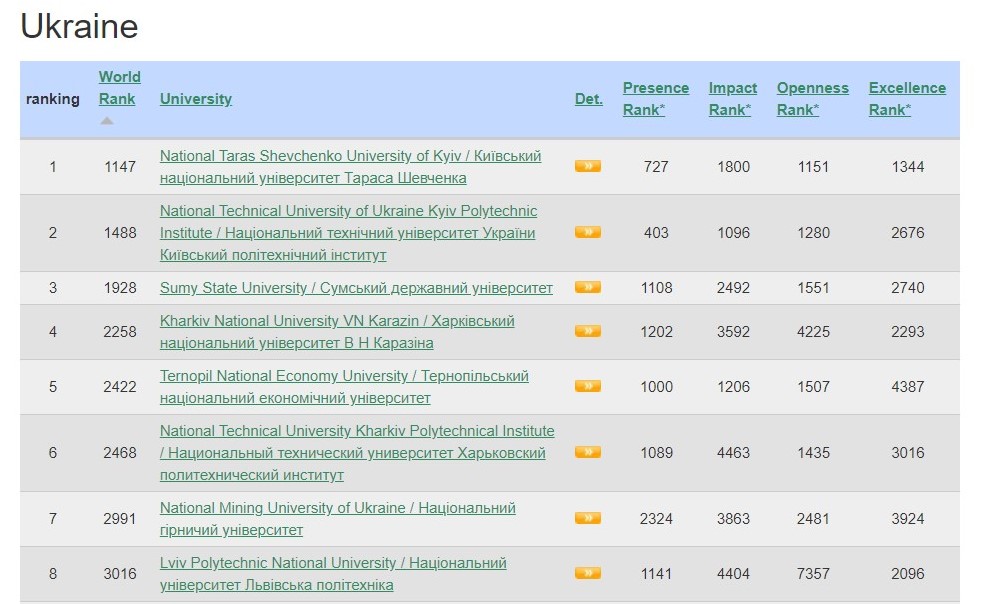Select impact rank value 3592
Image resolution: width=981 pixels, height=604 pixels.
(x=733, y=331)
